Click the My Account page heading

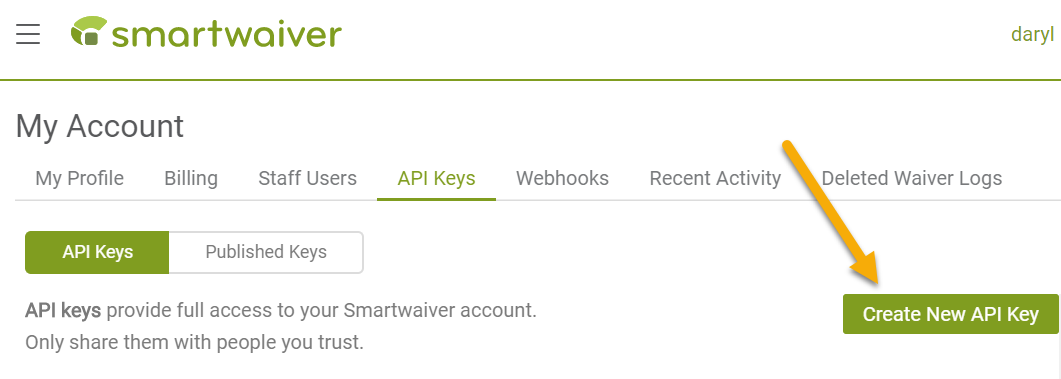point(99,127)
